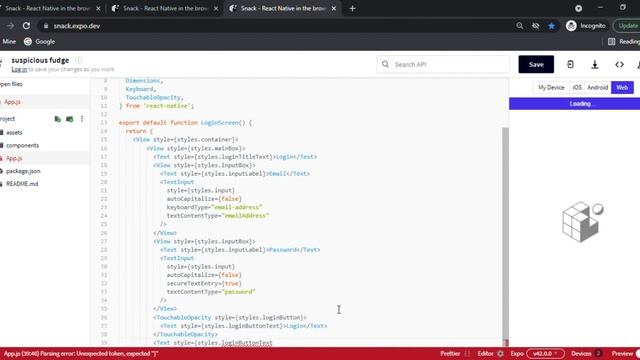
Task: Click the 'react-native' import string on line 11
Action: coord(168,106)
